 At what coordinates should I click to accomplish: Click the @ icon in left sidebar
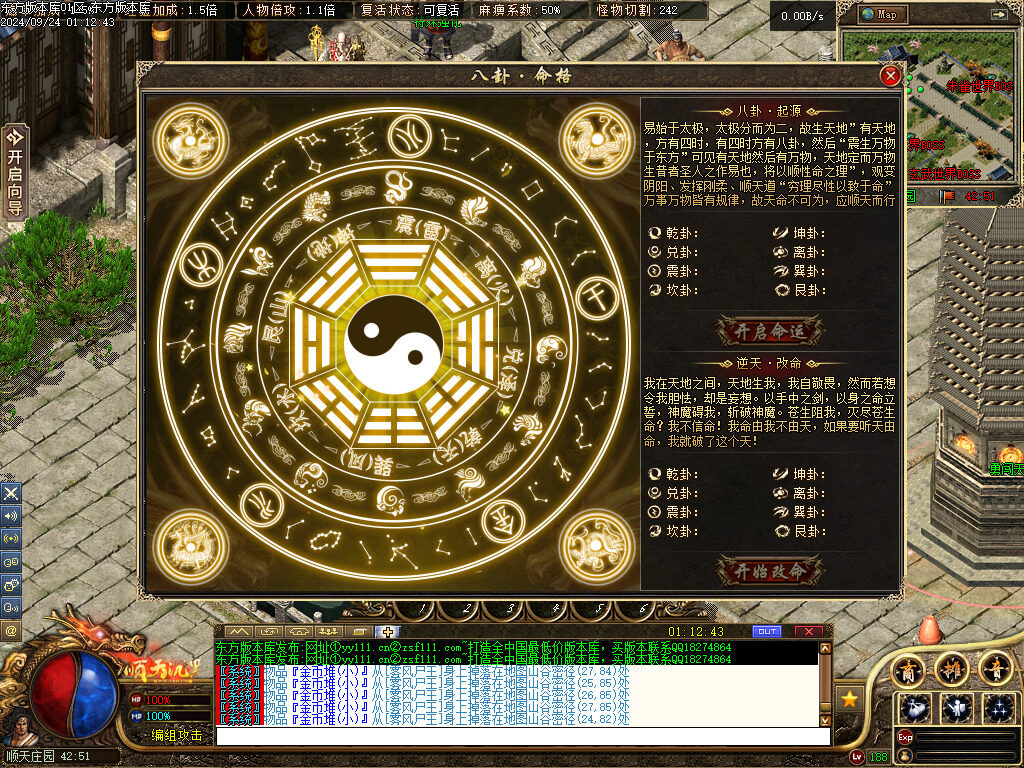click(11, 630)
